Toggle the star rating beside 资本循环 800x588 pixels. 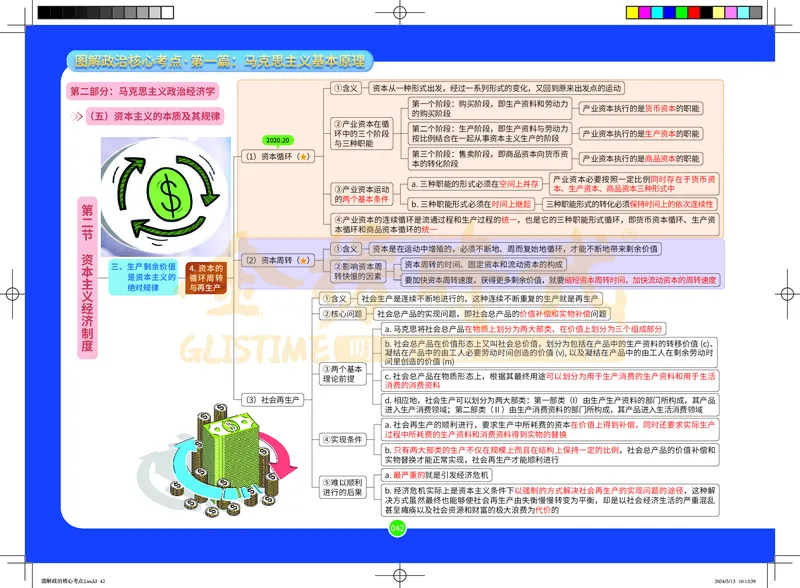point(303,156)
